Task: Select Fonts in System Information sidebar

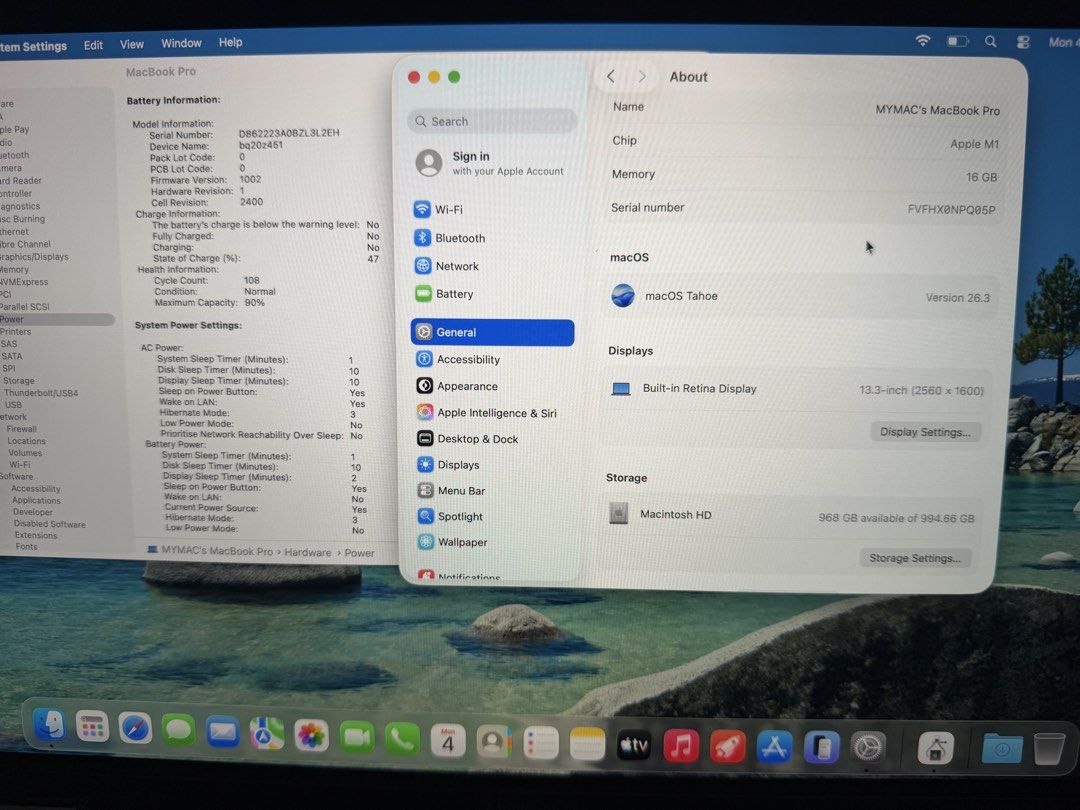Action: (x=26, y=546)
